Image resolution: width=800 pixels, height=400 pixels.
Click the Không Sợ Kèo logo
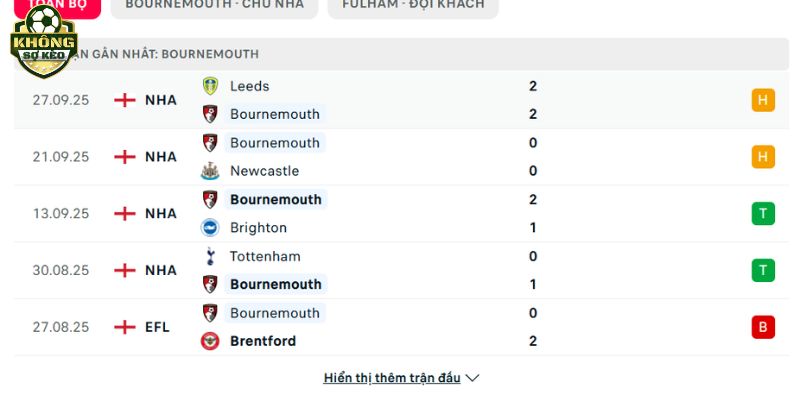(x=43, y=42)
